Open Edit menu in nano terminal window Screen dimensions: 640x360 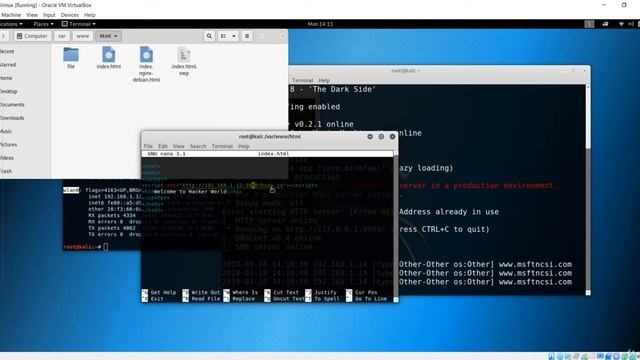click(162, 146)
